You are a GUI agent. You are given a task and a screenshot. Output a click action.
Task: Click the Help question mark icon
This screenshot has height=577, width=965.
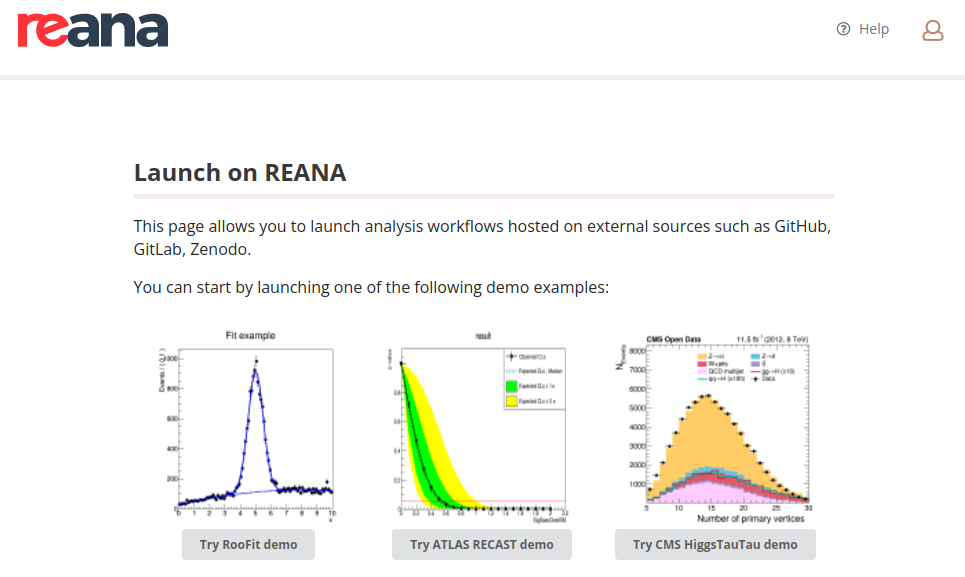pyautogui.click(x=844, y=29)
